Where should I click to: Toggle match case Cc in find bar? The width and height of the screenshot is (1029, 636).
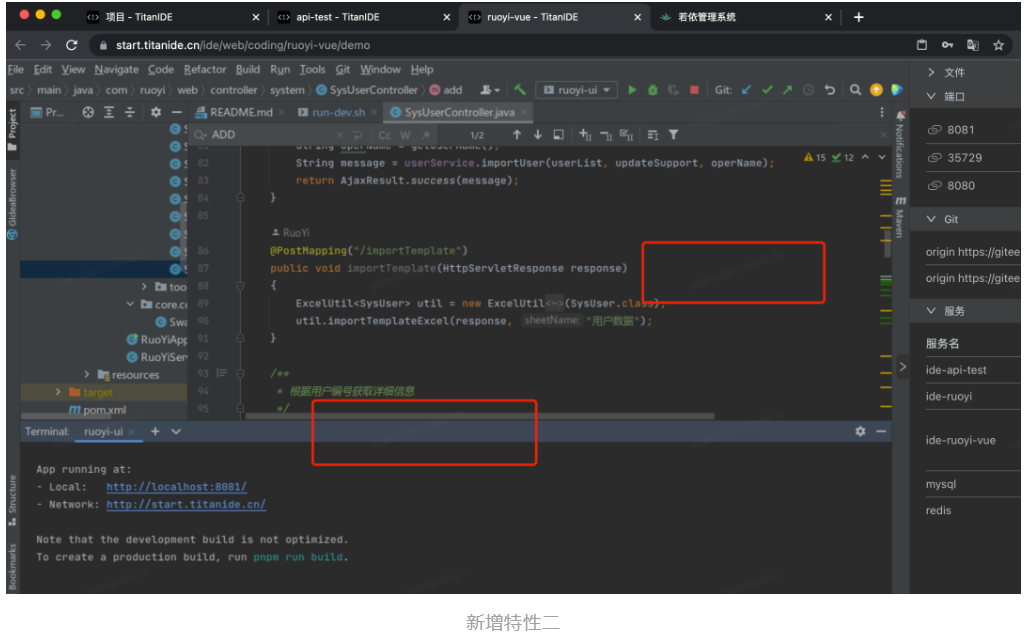385,135
